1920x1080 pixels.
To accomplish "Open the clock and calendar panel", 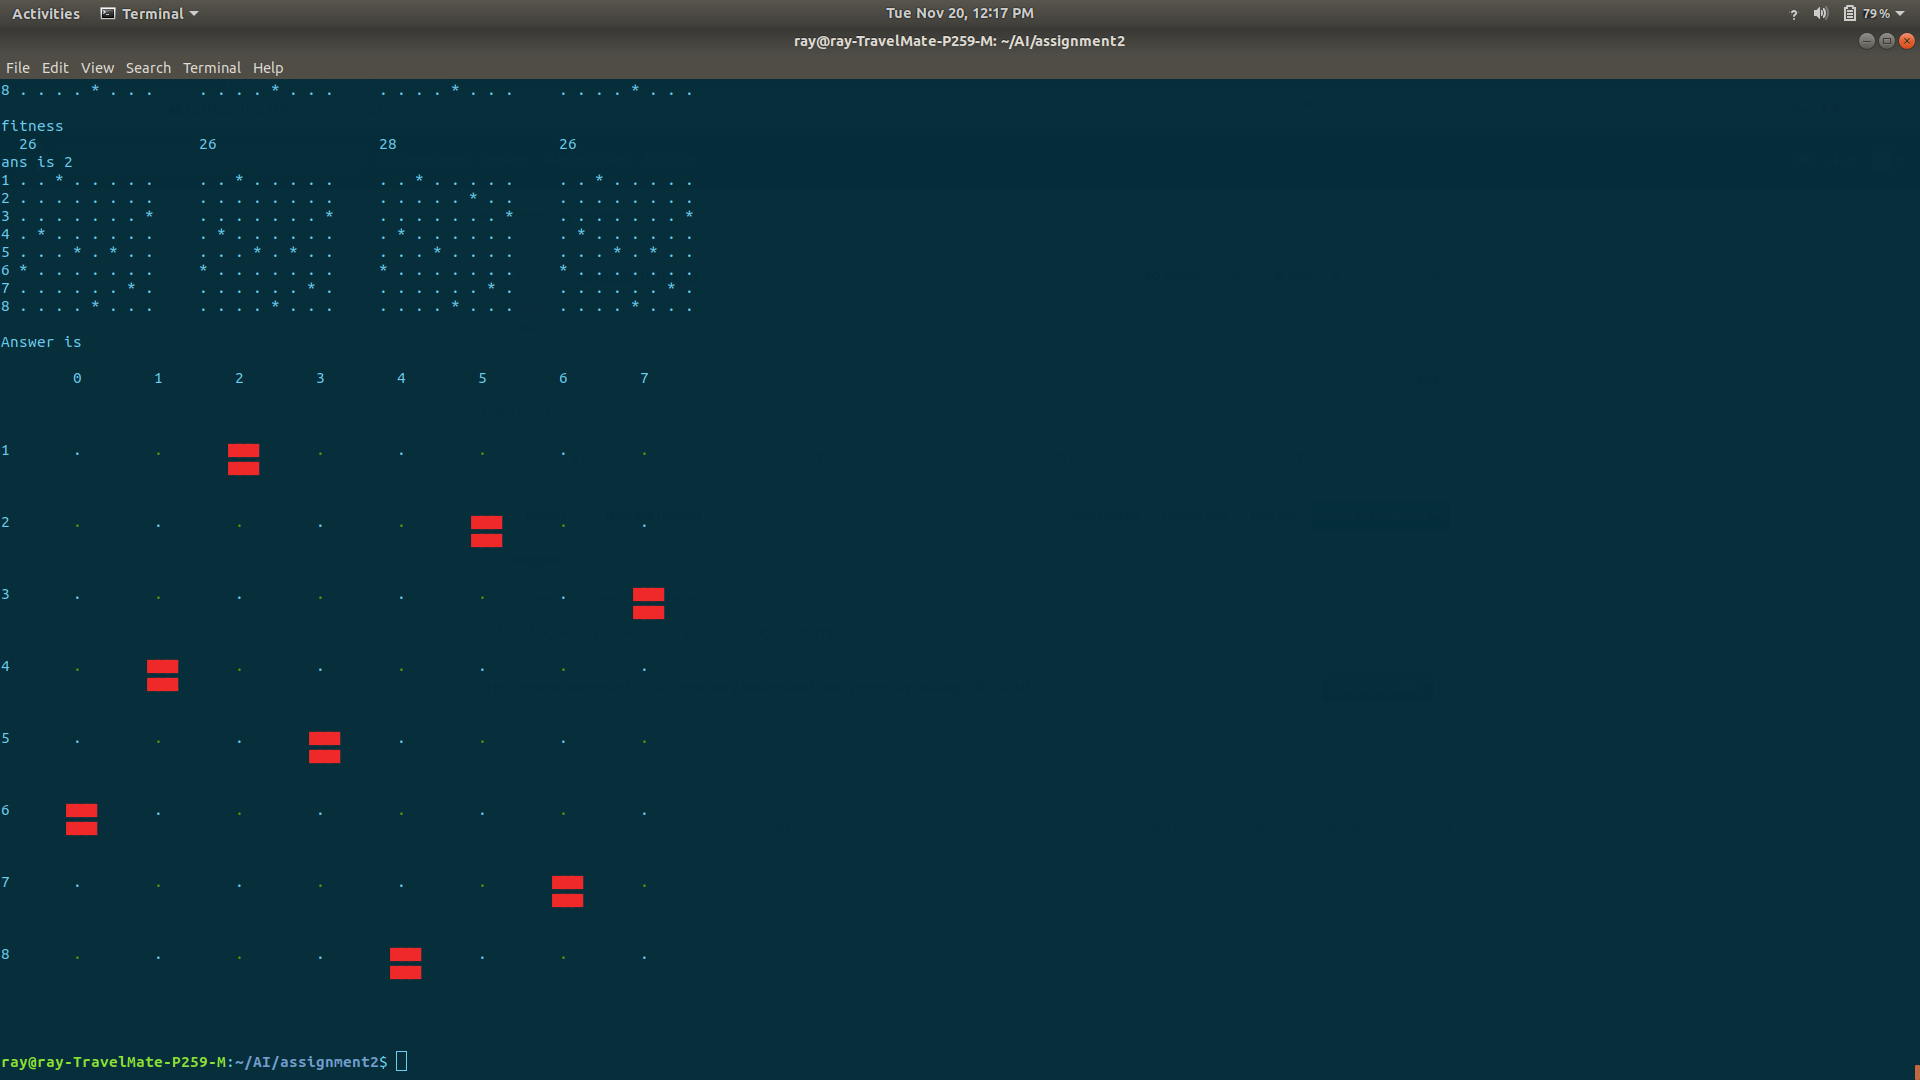I will (959, 13).
